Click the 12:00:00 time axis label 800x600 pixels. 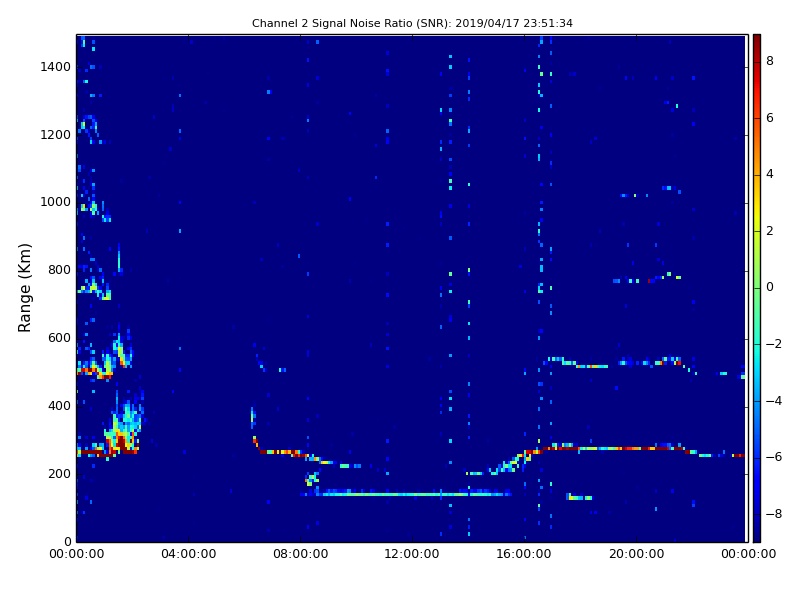pos(412,554)
